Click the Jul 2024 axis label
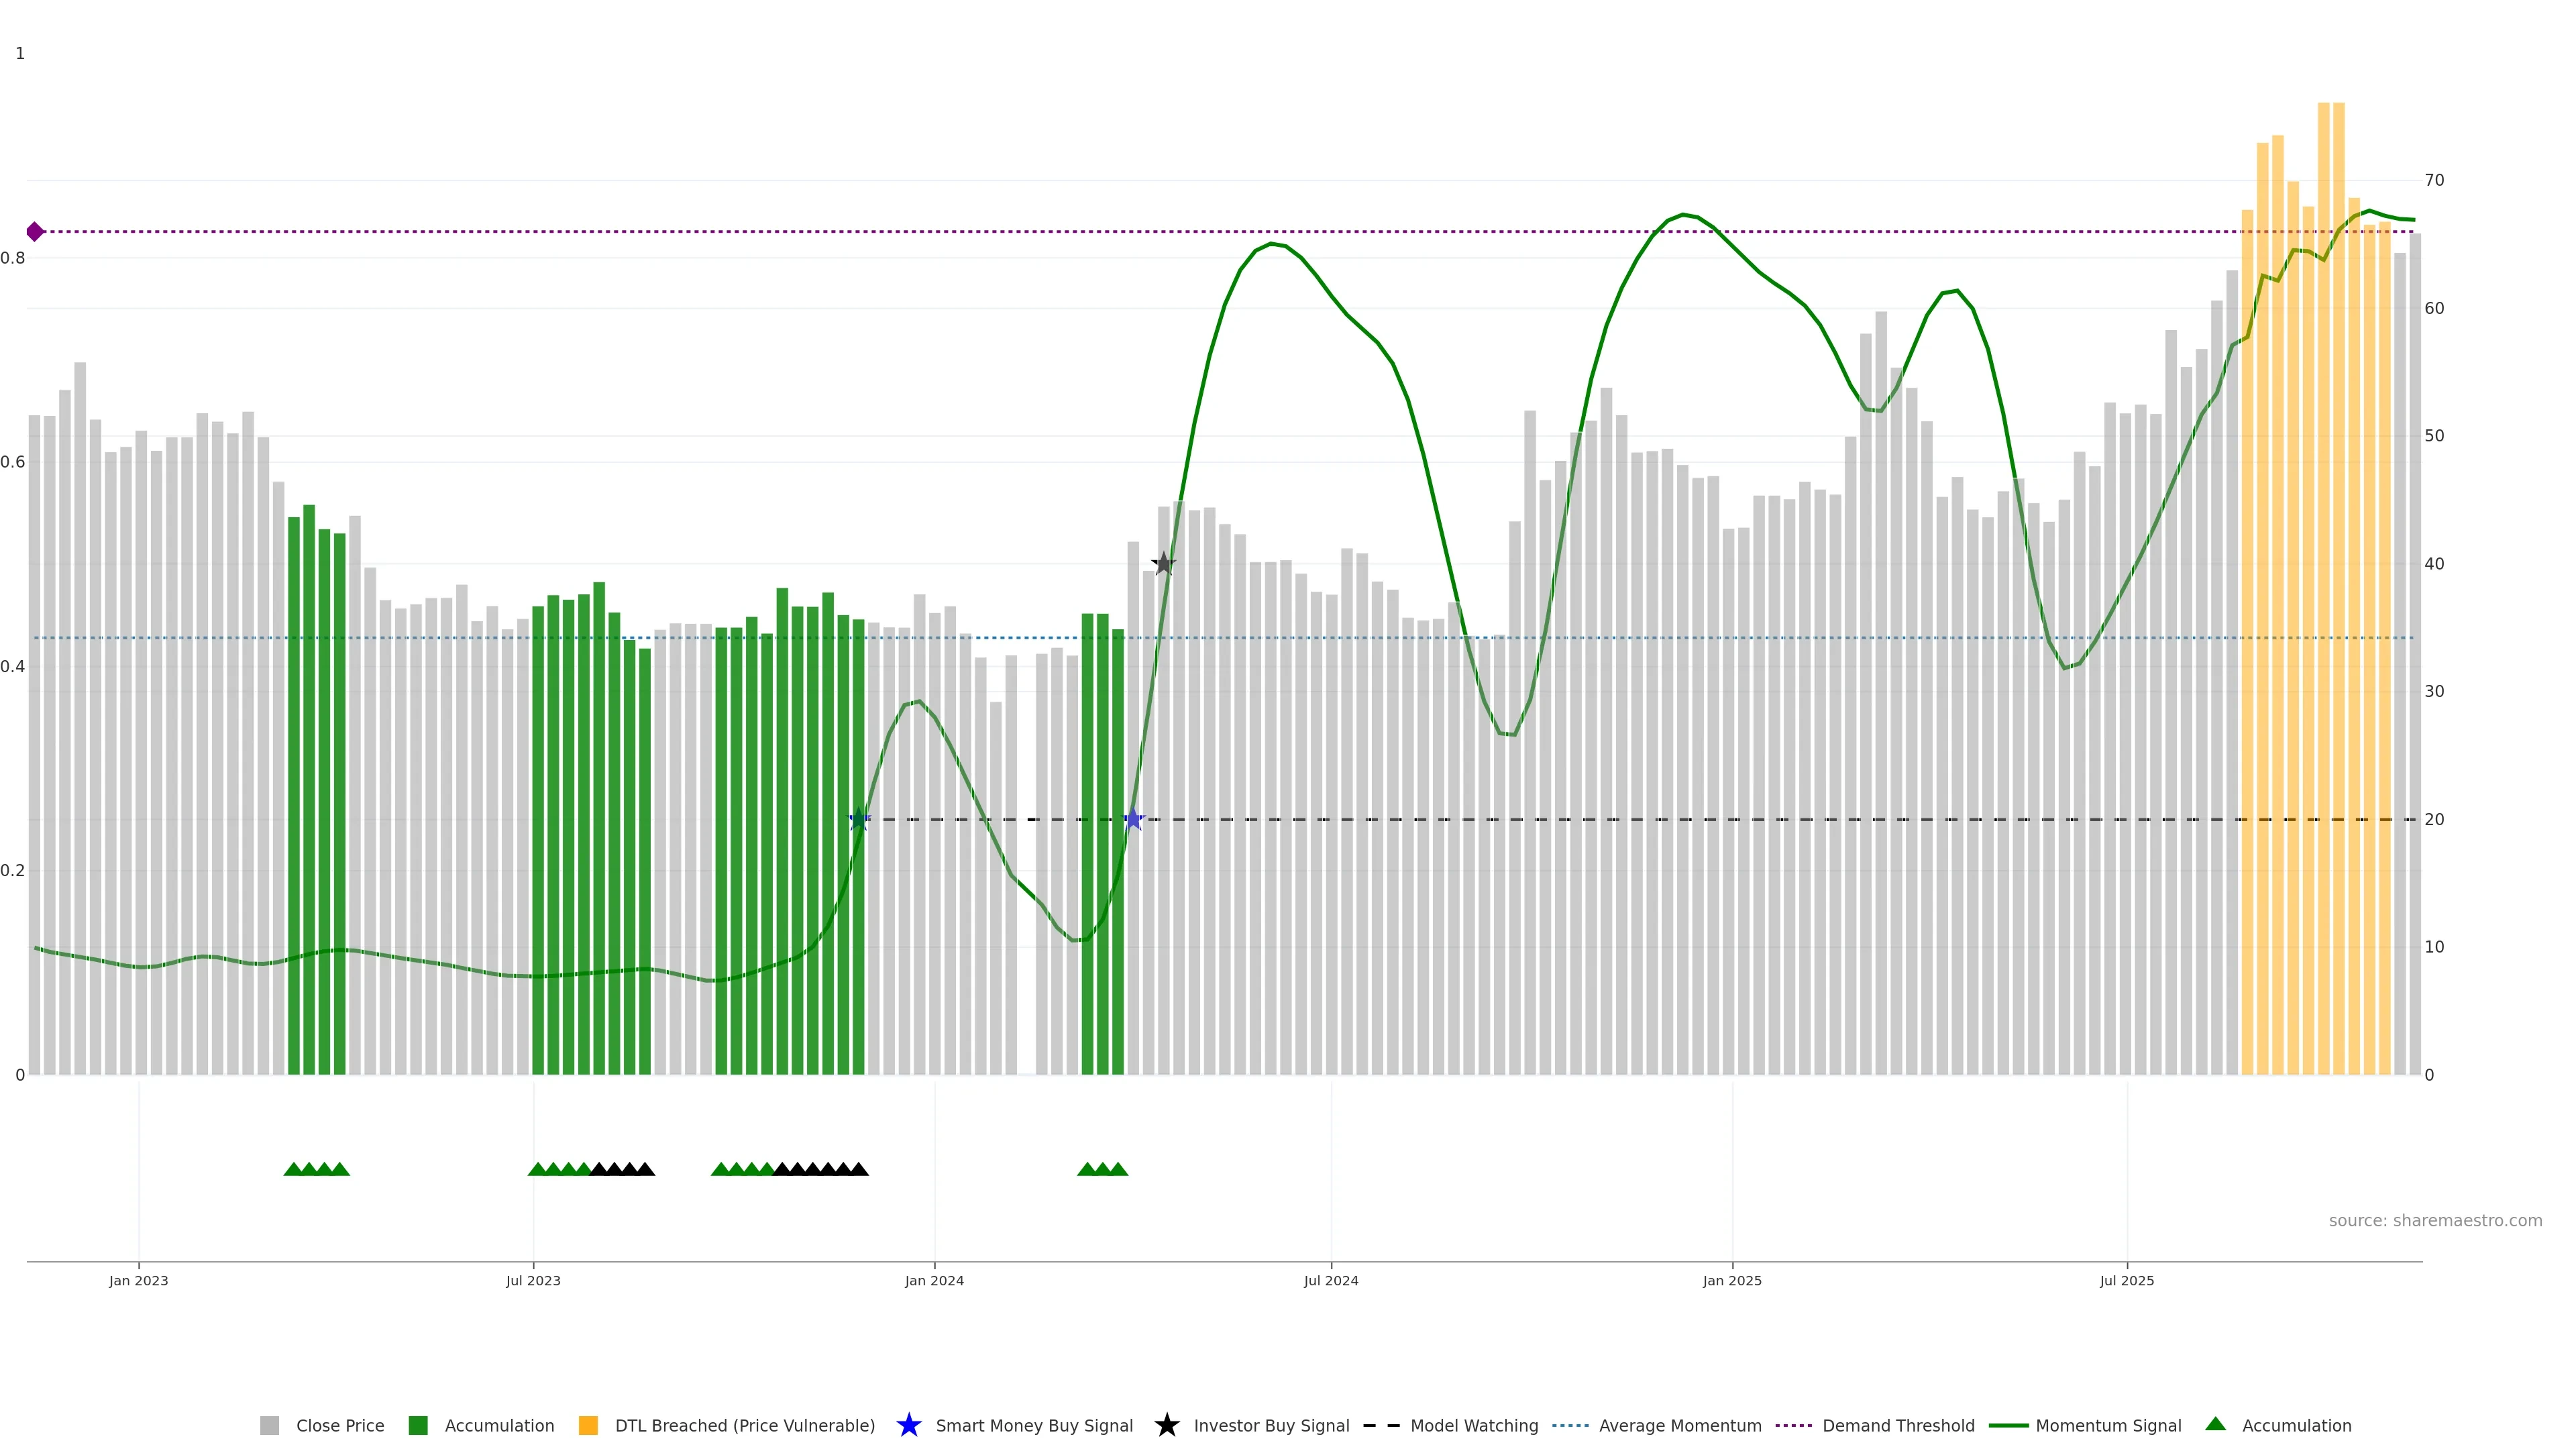The height and width of the screenshot is (1449, 2576). (x=1330, y=1281)
